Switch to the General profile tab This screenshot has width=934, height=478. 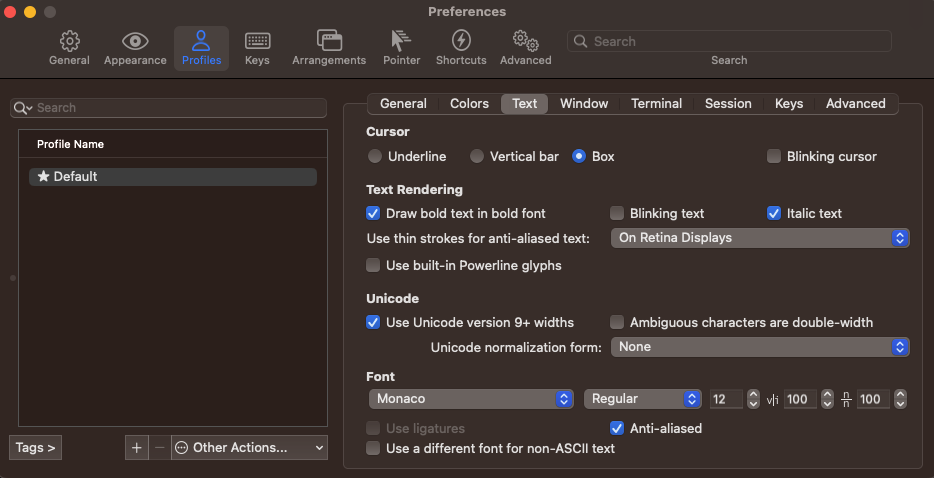click(403, 104)
